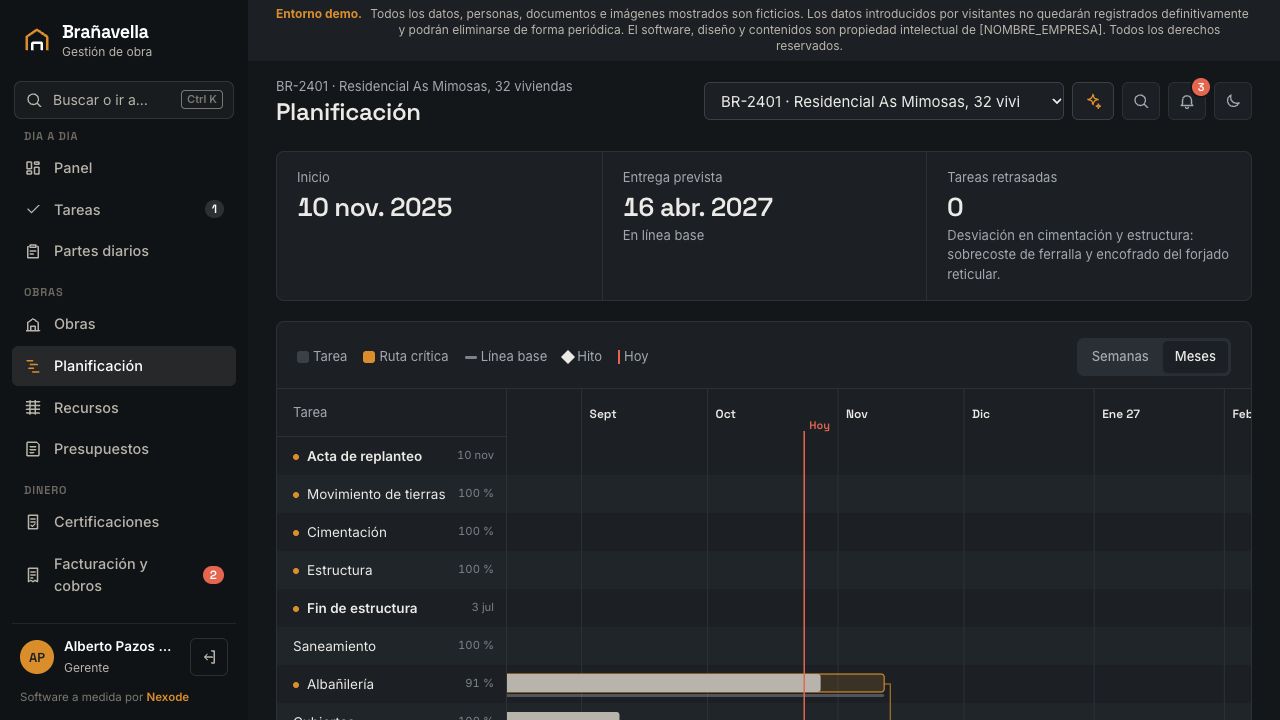This screenshot has width=1280, height=720.
Task: Click the Facturación y cobros receipt icon
Action: tap(33, 575)
